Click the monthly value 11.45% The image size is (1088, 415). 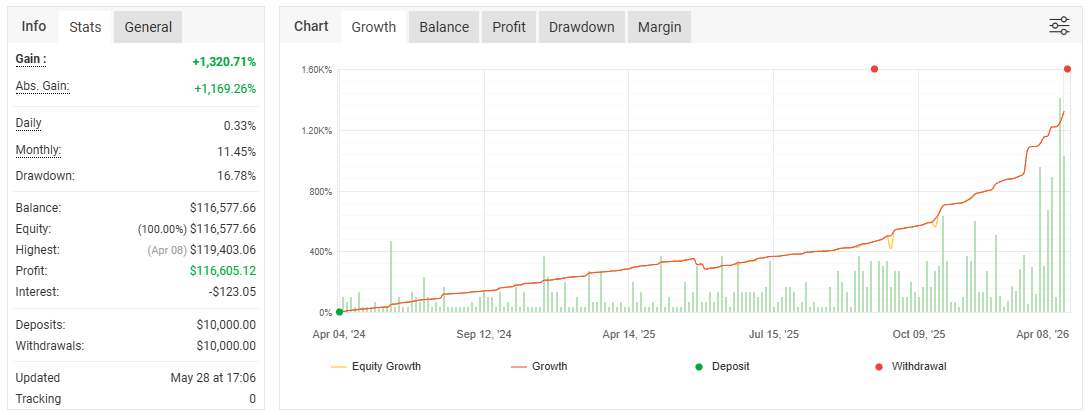(237, 151)
